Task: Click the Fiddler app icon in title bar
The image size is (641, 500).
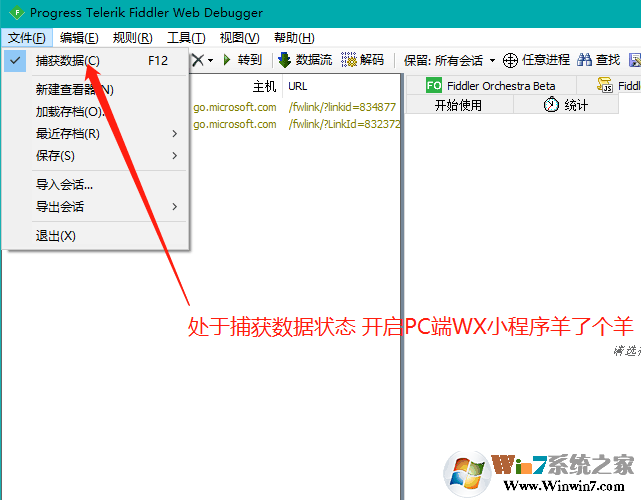Action: (x=17, y=13)
